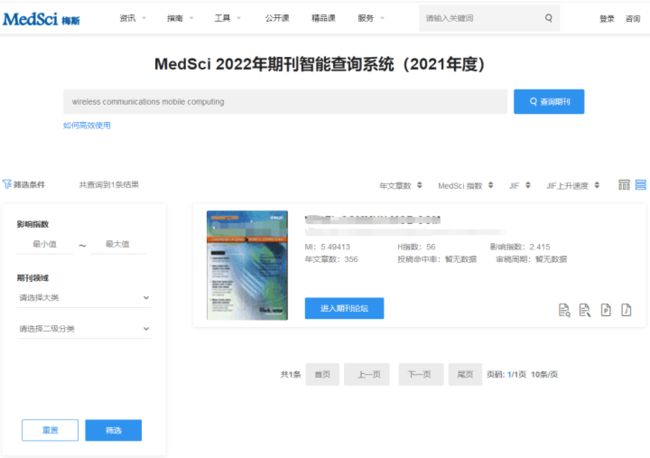650x458 pixels.
Task: Click the minimum impact factor field
Action: 44,244
